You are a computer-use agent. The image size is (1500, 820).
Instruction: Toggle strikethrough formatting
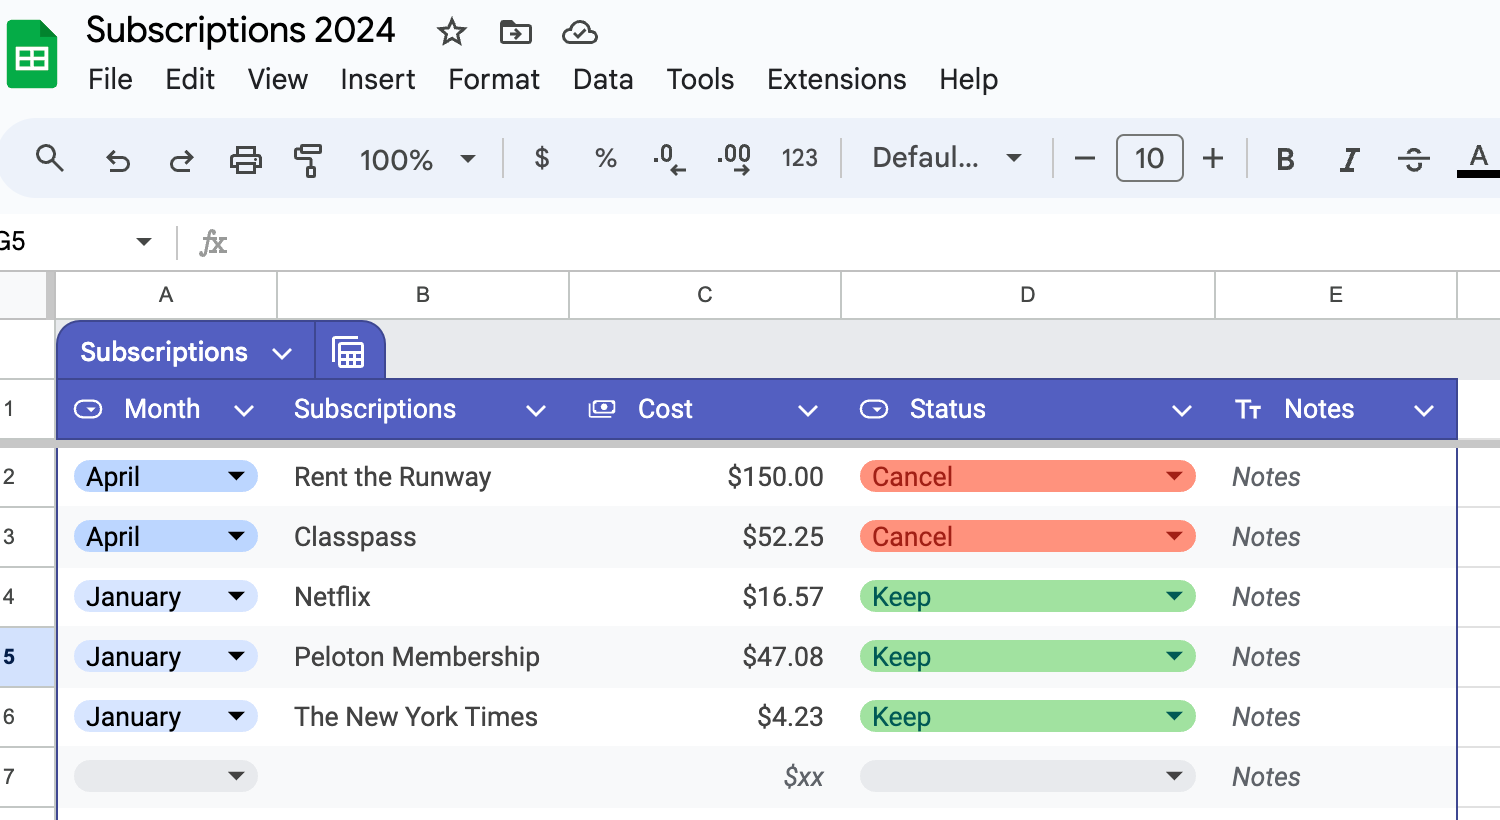[1413, 159]
